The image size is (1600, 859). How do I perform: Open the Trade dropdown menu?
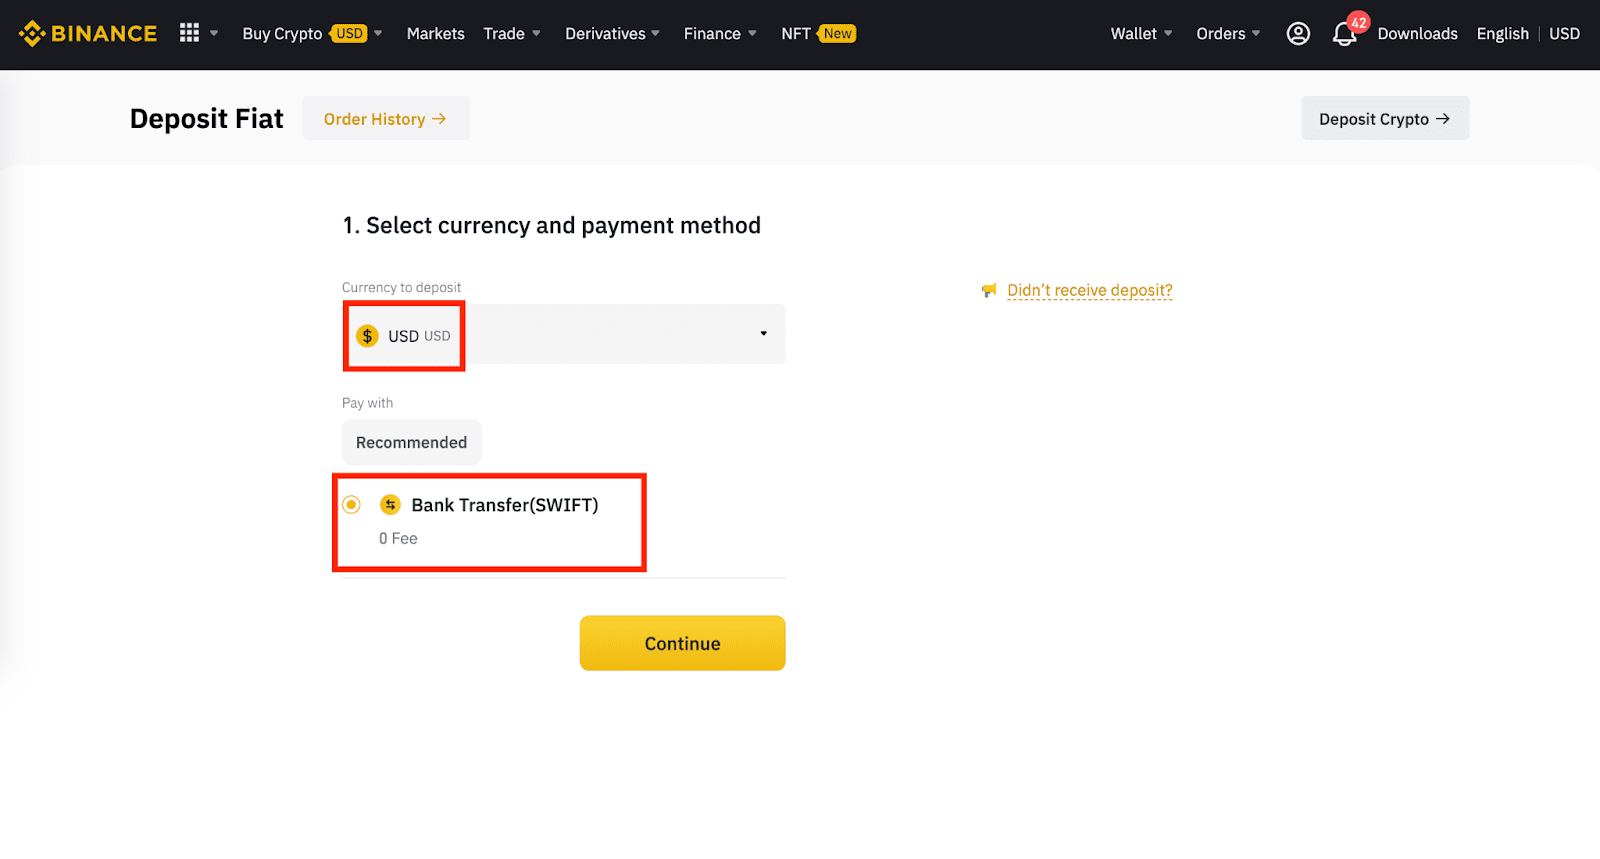[511, 34]
